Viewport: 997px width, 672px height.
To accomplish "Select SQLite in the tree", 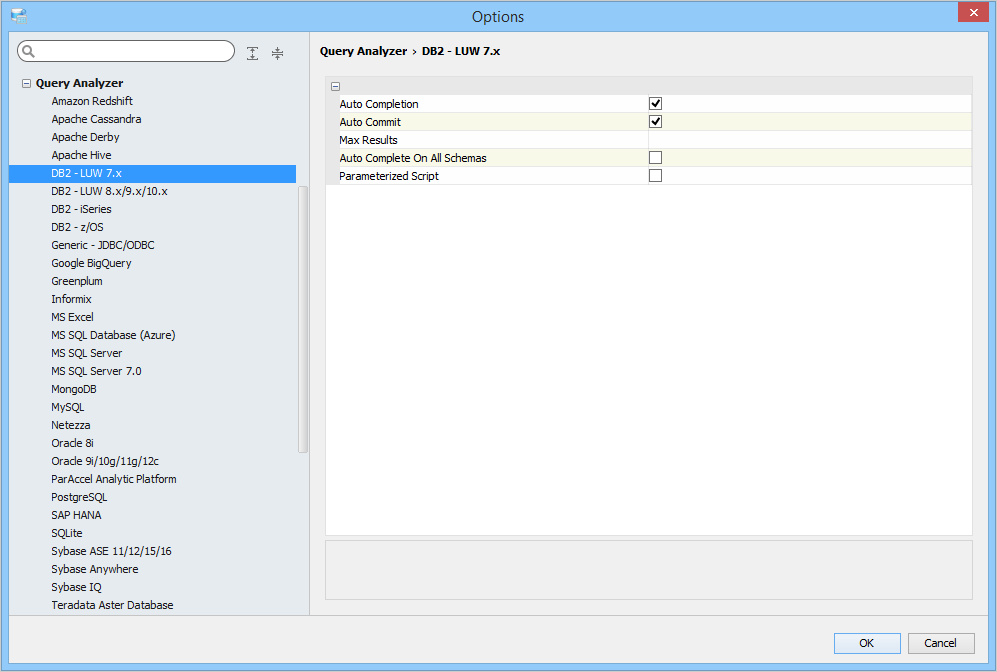I will [67, 533].
